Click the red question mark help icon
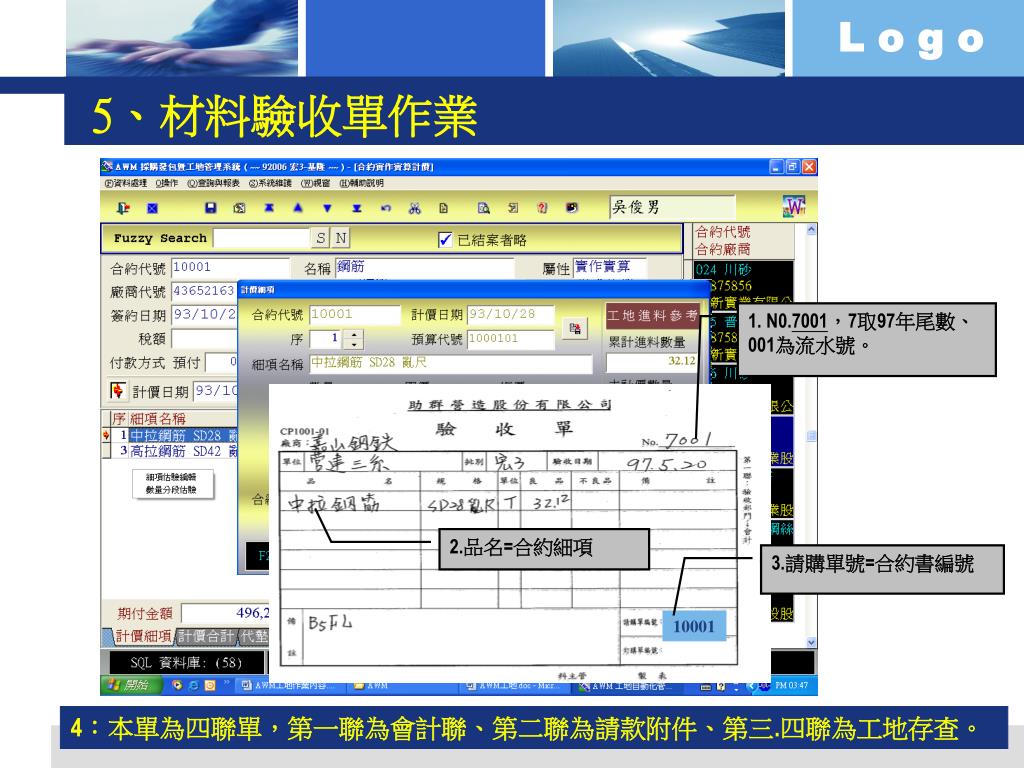This screenshot has height=768, width=1024. (542, 208)
